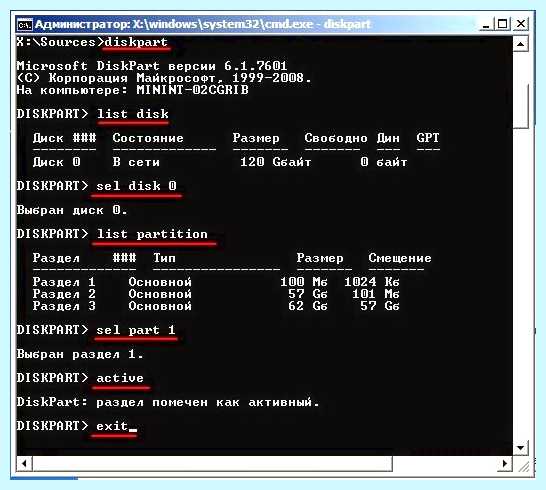546x490 pixels.
Task: Click the 'Раздел 3' row label
Action: [64, 306]
